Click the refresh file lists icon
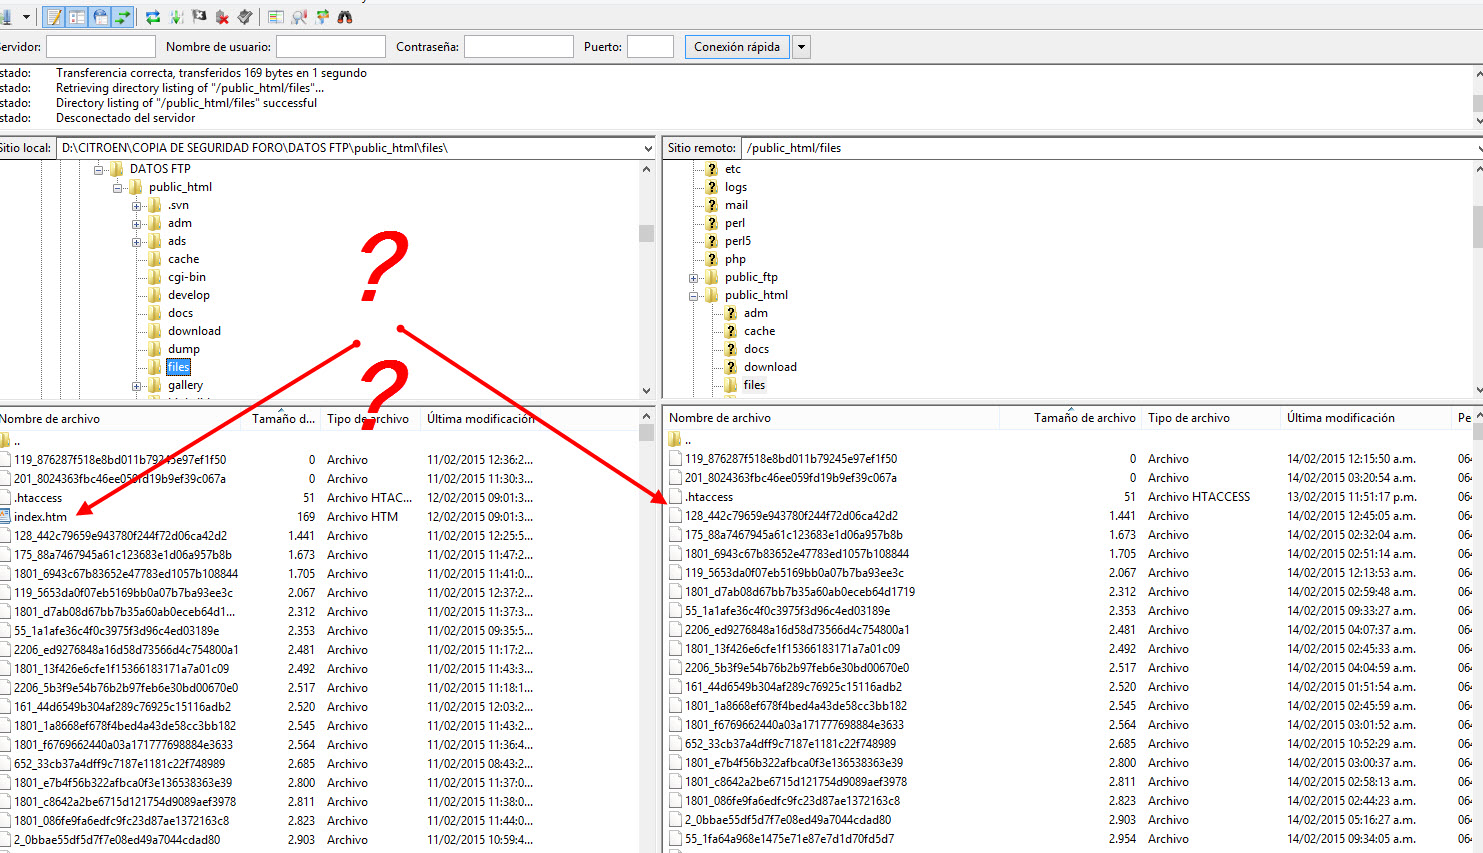The width and height of the screenshot is (1483, 853). (x=153, y=17)
